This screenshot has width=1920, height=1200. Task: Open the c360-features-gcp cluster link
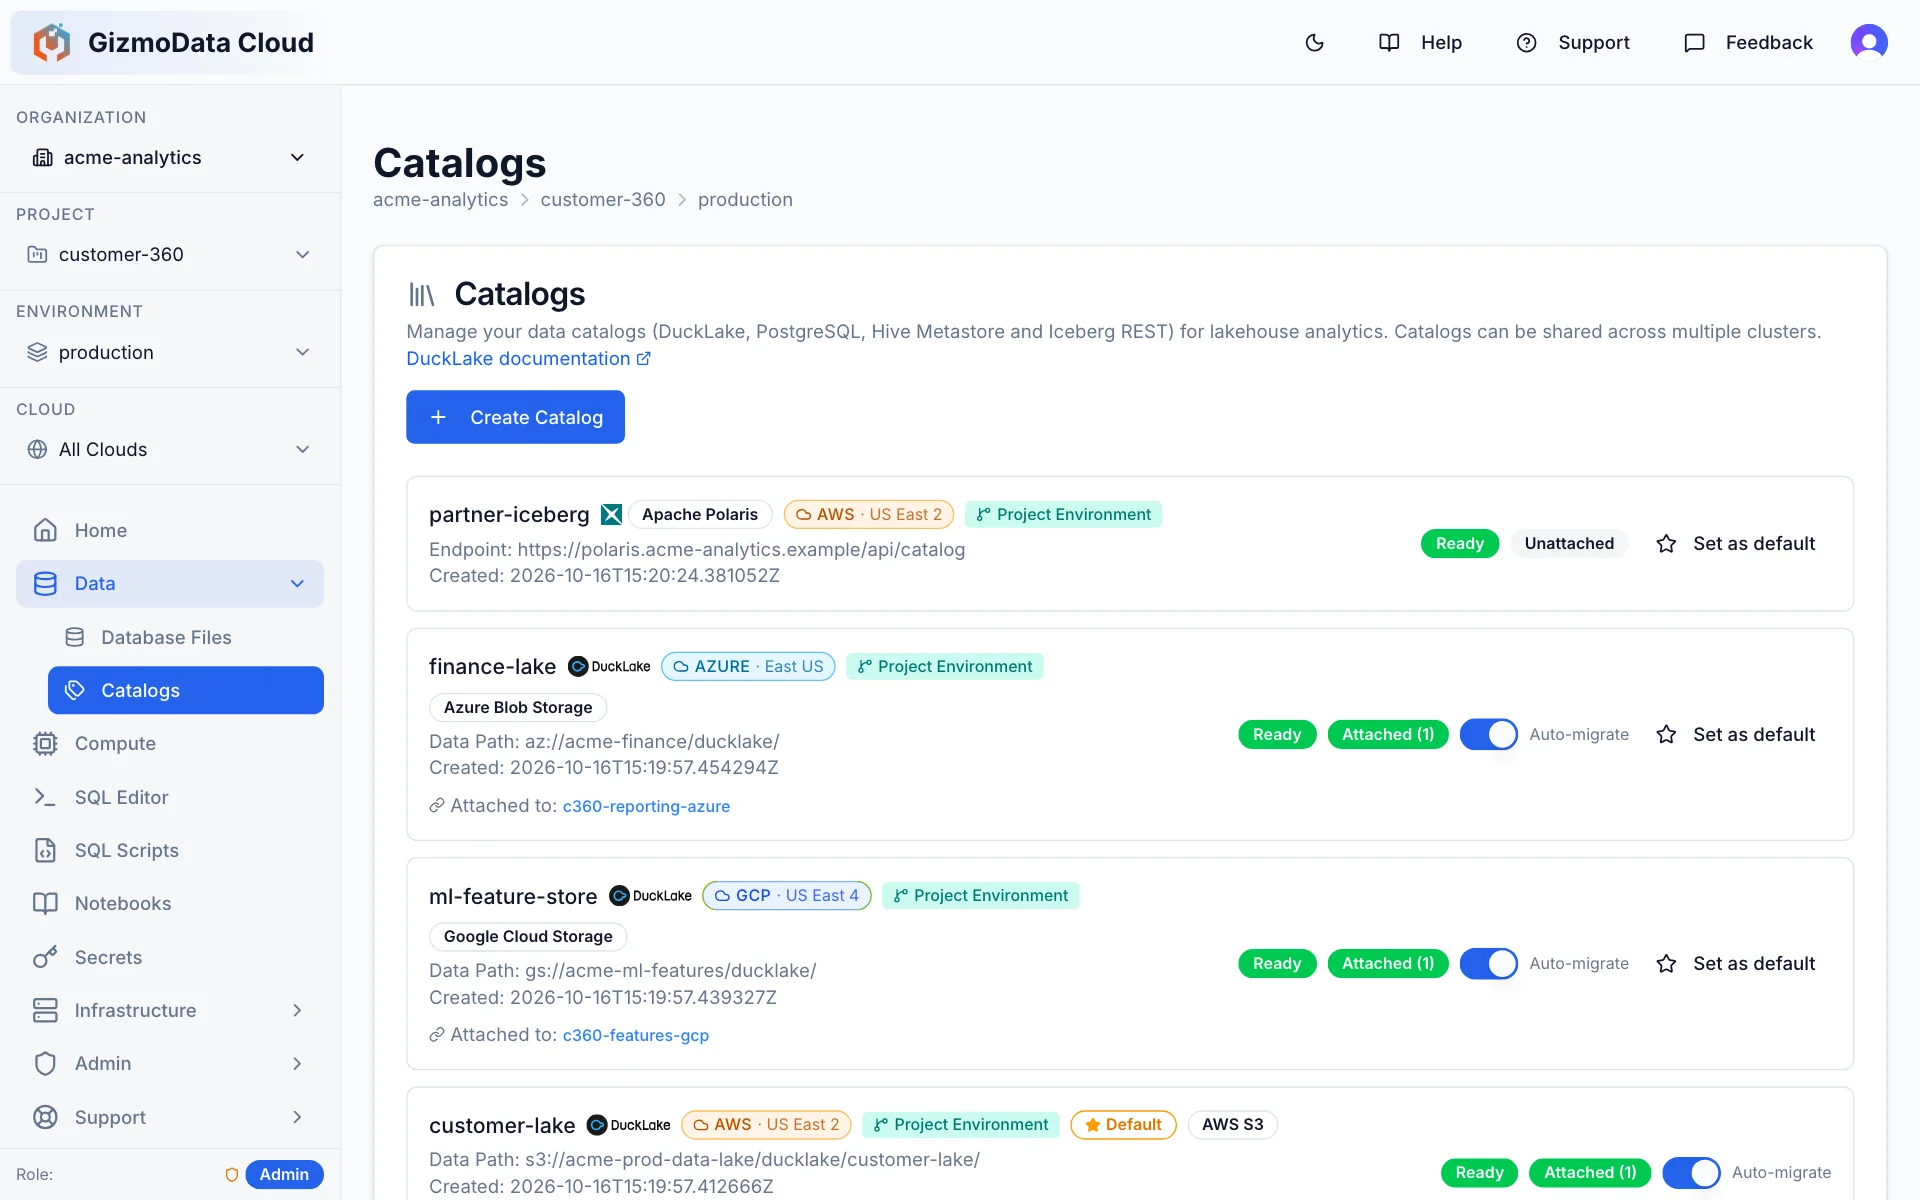point(636,1035)
